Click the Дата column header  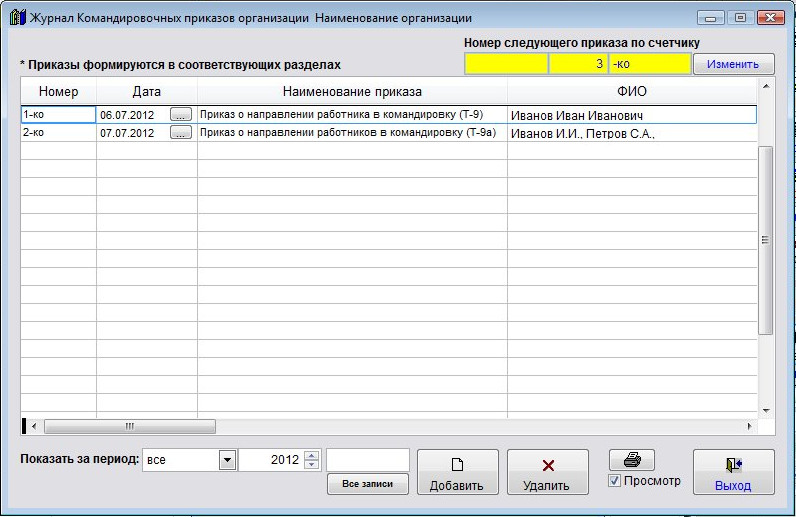click(x=147, y=91)
